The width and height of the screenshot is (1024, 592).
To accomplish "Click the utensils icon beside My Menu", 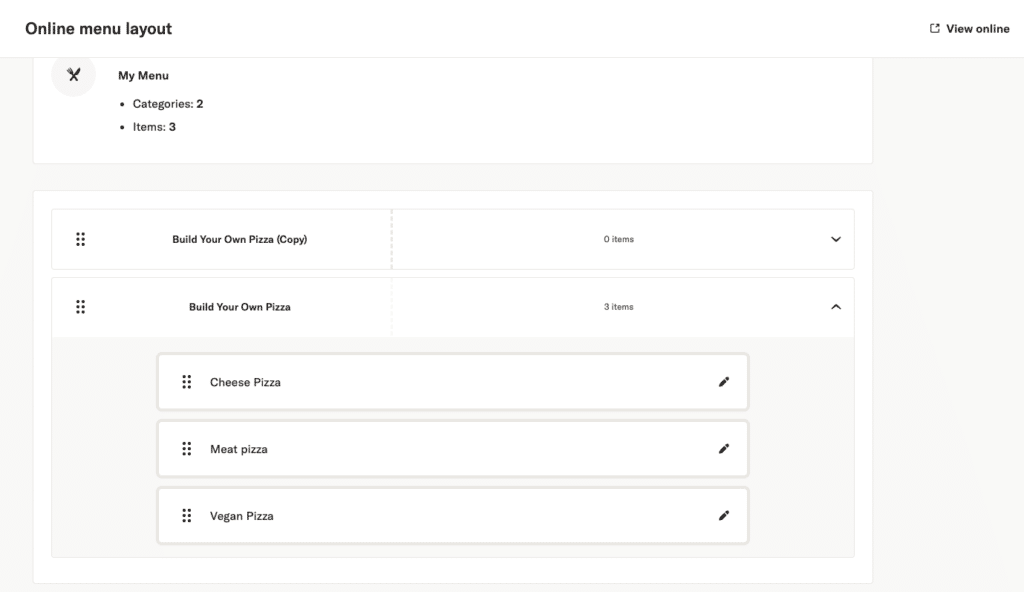I will coord(73,75).
